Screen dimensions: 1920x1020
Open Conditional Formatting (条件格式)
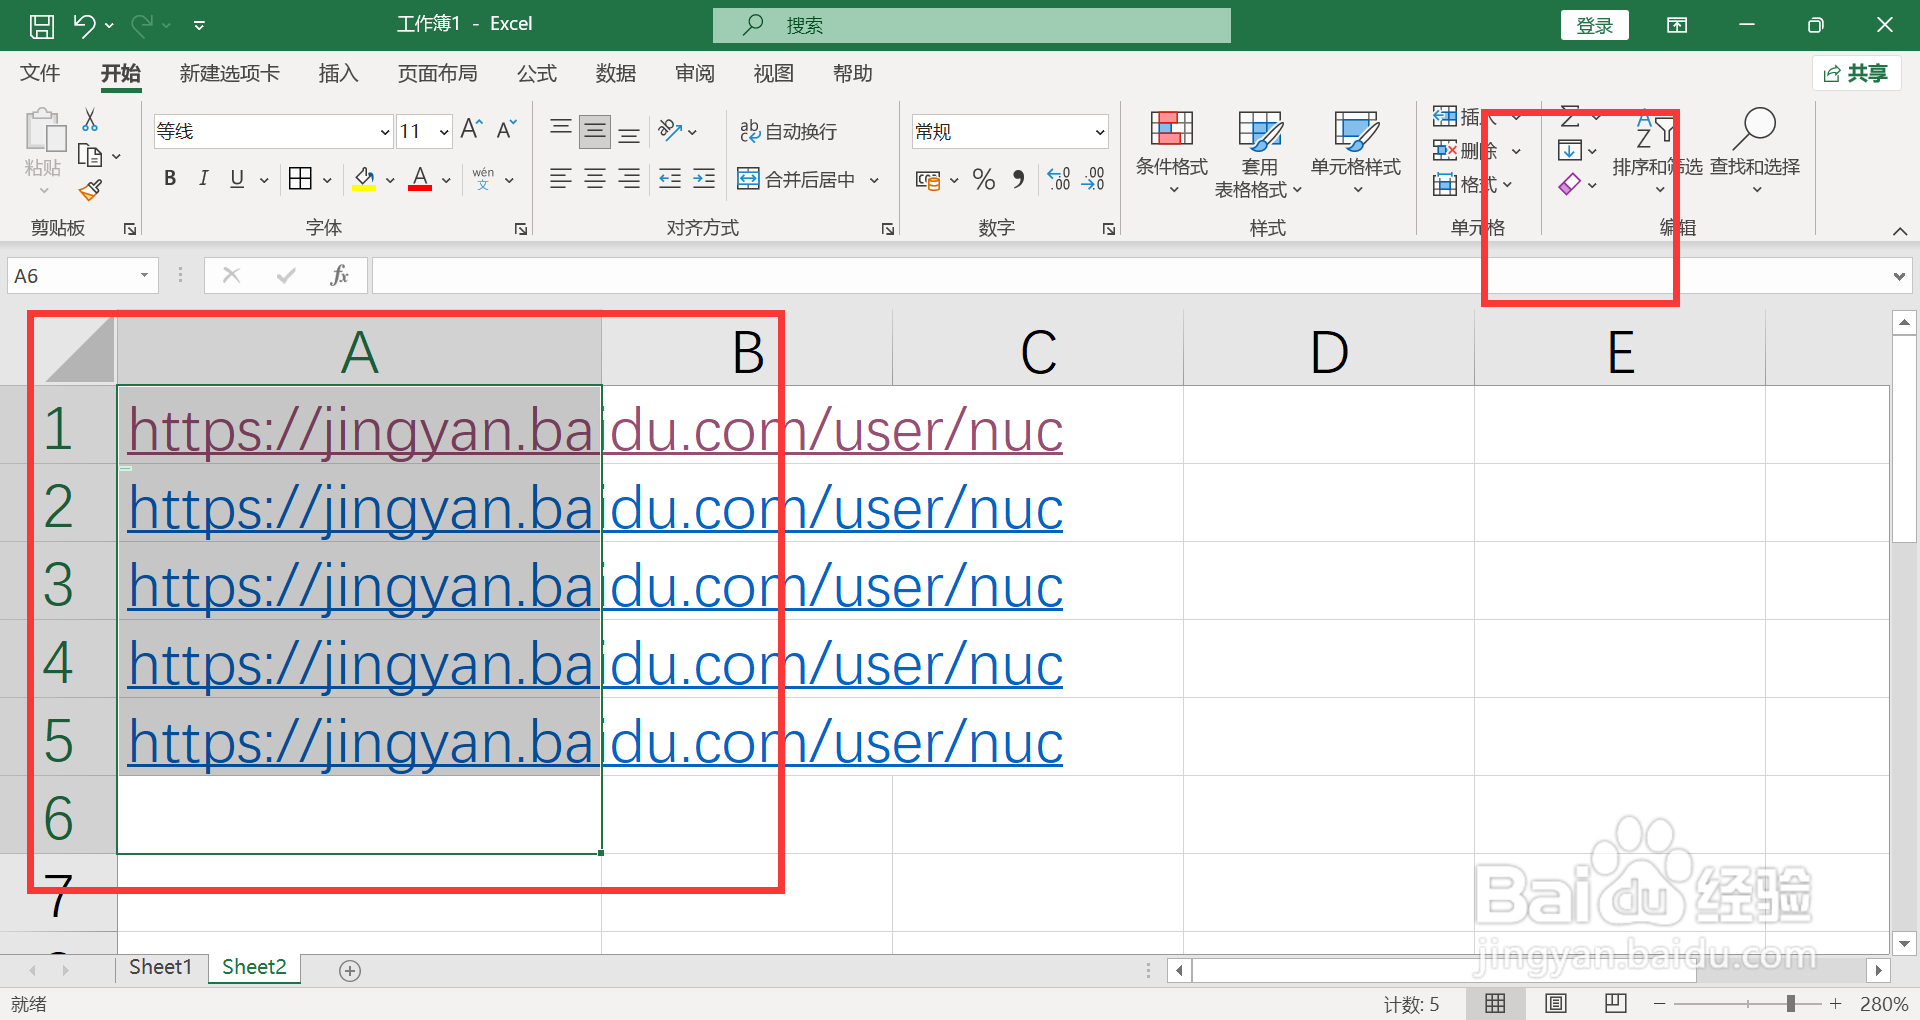pos(1172,152)
